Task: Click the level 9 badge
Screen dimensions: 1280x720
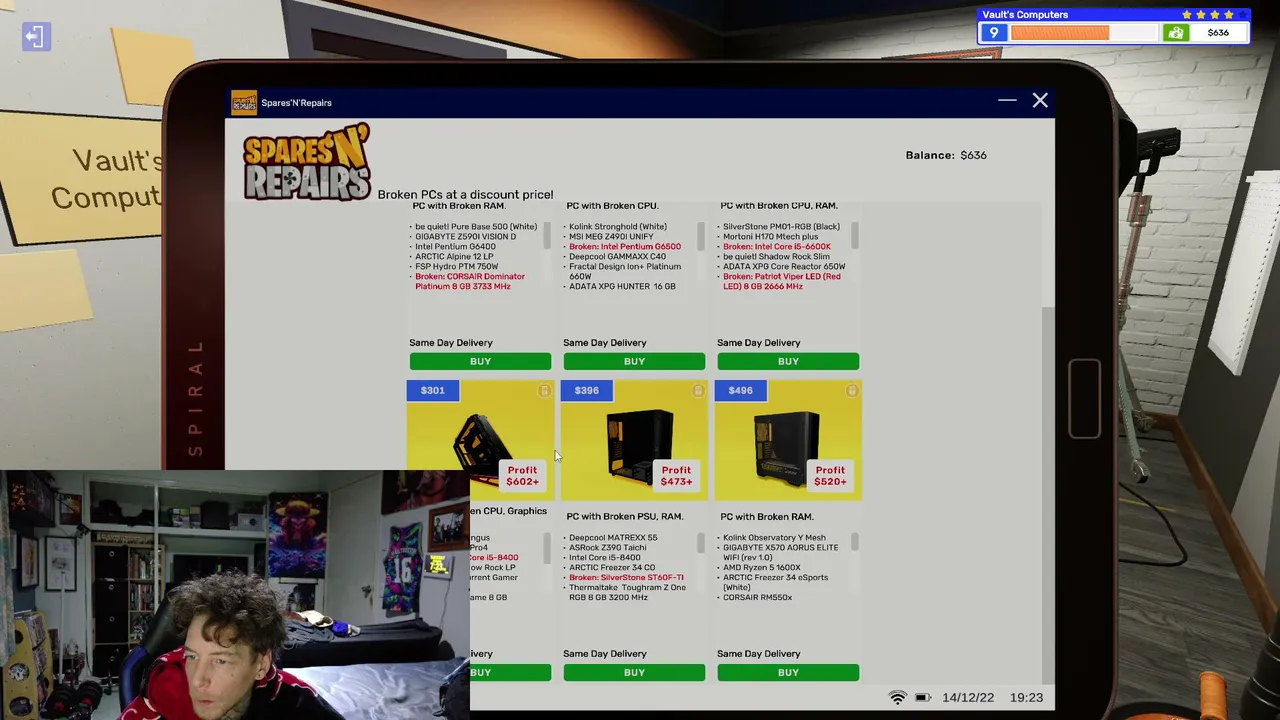Action: (x=993, y=33)
